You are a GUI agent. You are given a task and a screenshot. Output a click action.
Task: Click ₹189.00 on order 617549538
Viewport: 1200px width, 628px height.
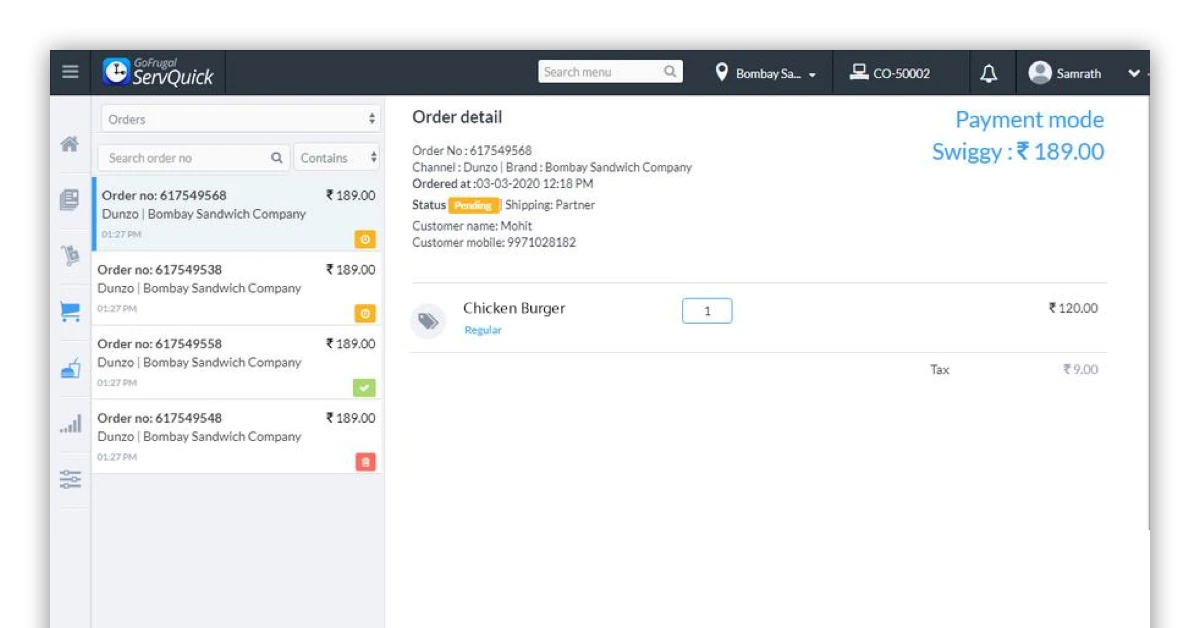351,270
